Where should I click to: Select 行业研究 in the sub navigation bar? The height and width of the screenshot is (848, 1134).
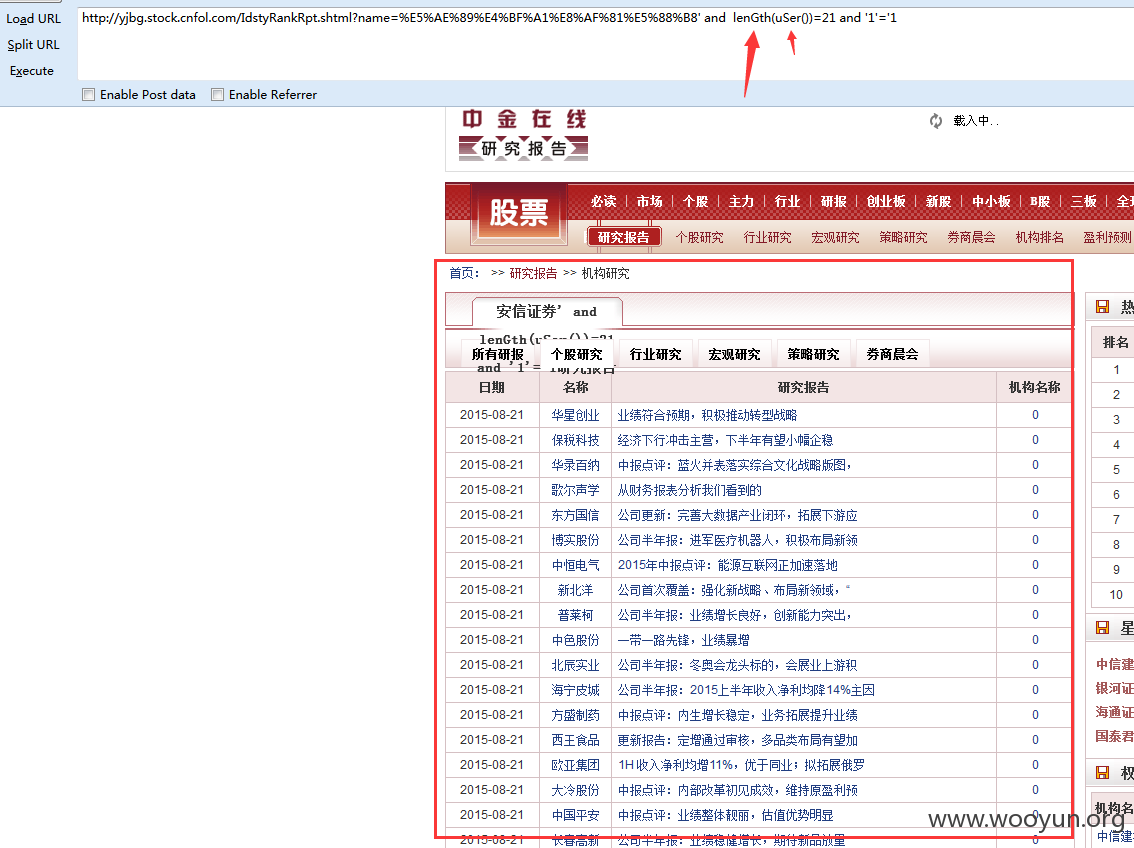pyautogui.click(x=767, y=237)
